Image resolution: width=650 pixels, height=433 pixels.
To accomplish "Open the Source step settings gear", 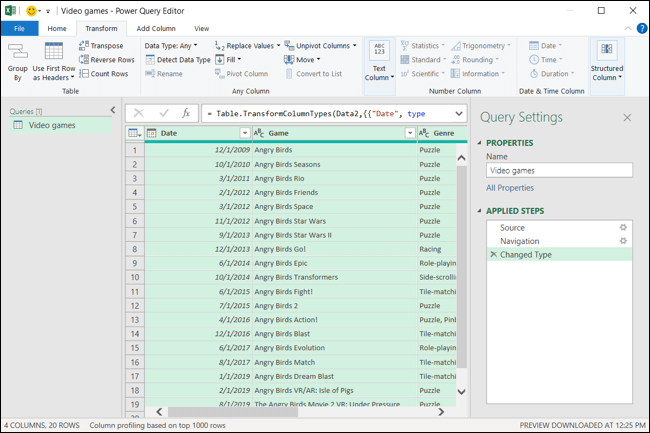I will point(623,227).
